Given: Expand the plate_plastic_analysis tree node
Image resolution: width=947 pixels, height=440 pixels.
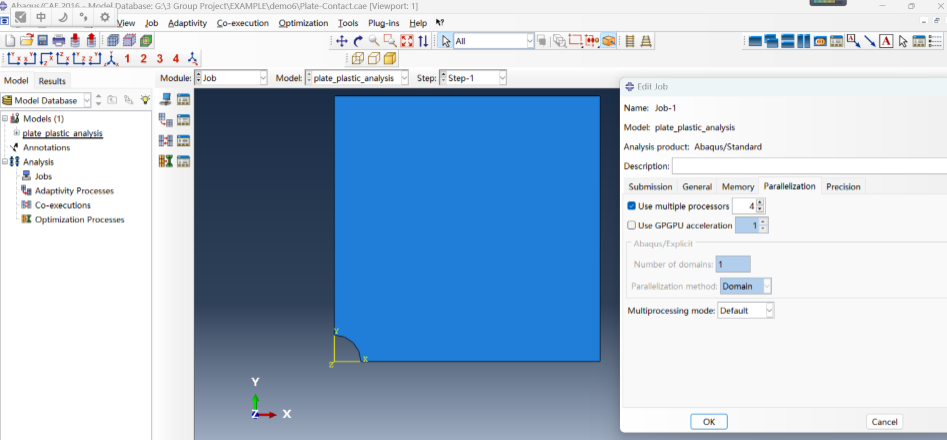Looking at the screenshot, I should tap(16, 133).
